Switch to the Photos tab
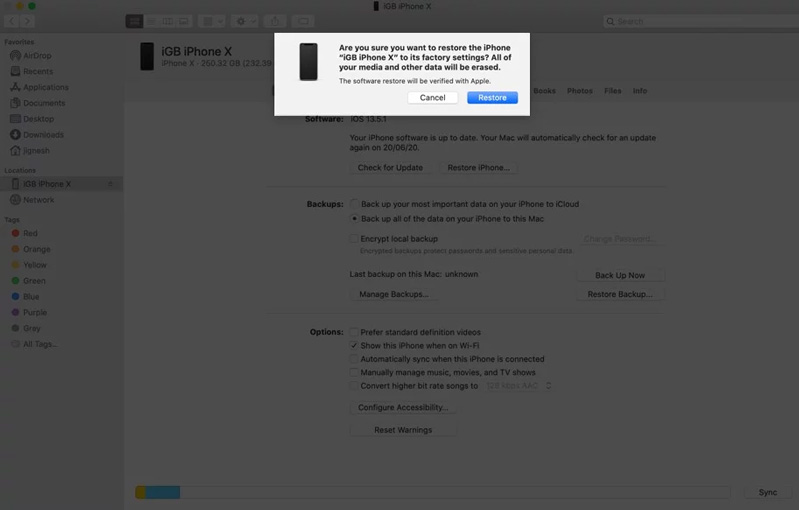 click(579, 91)
